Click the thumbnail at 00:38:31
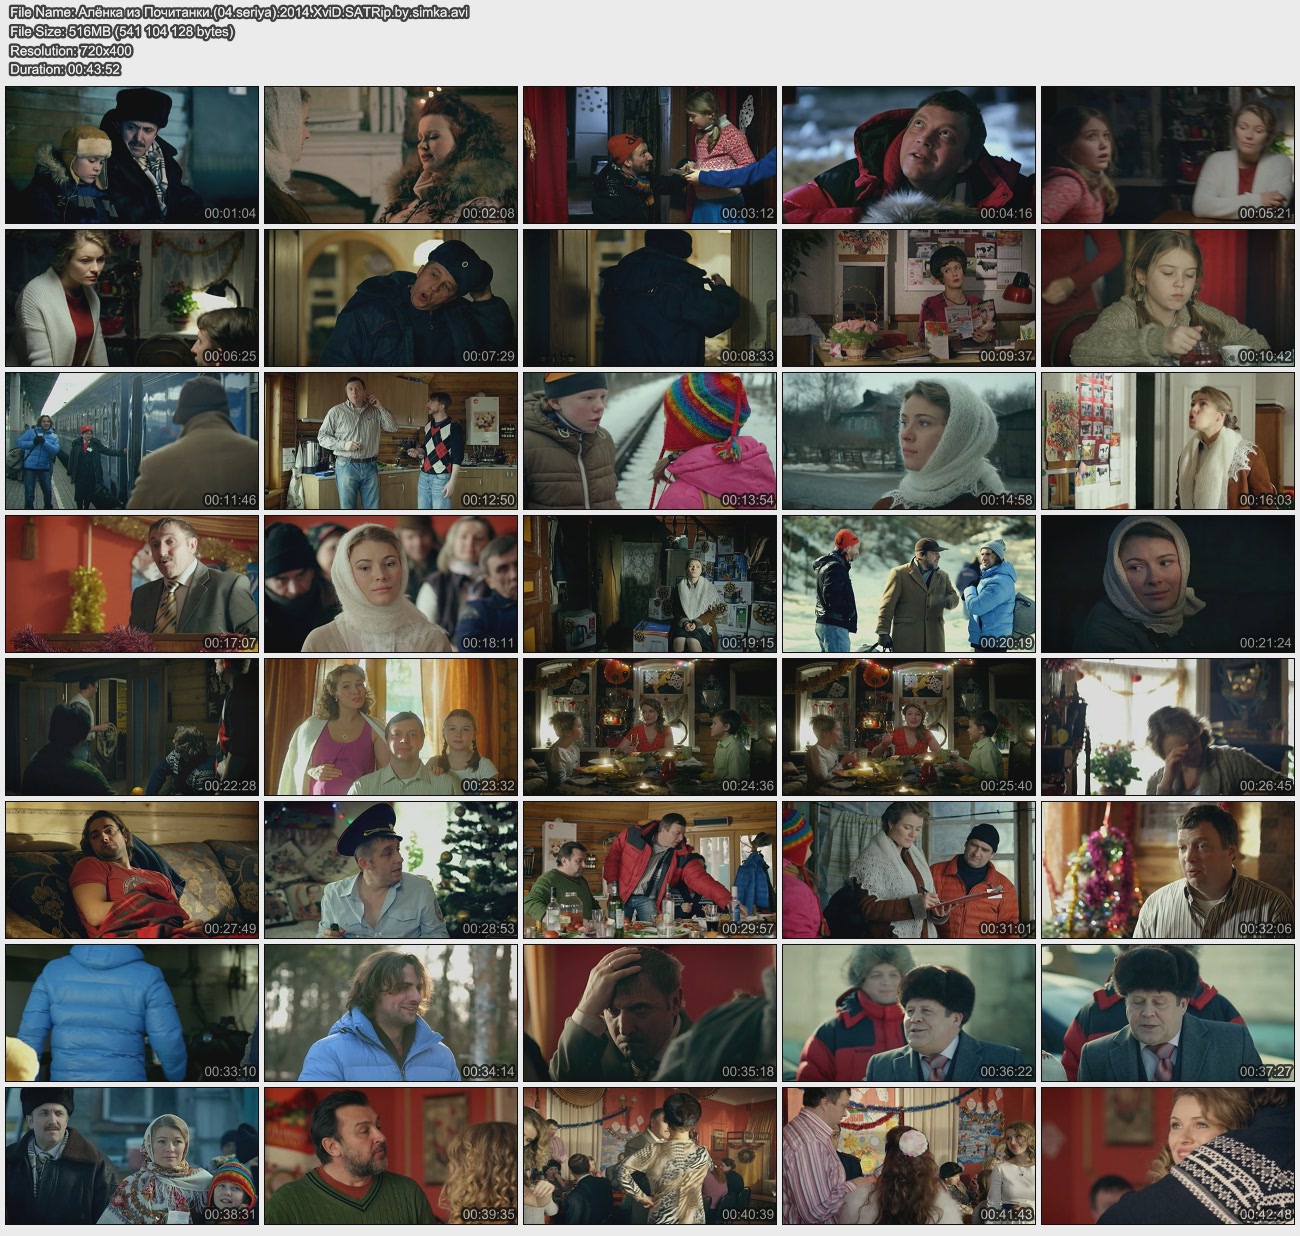This screenshot has width=1300, height=1236. (x=132, y=1156)
